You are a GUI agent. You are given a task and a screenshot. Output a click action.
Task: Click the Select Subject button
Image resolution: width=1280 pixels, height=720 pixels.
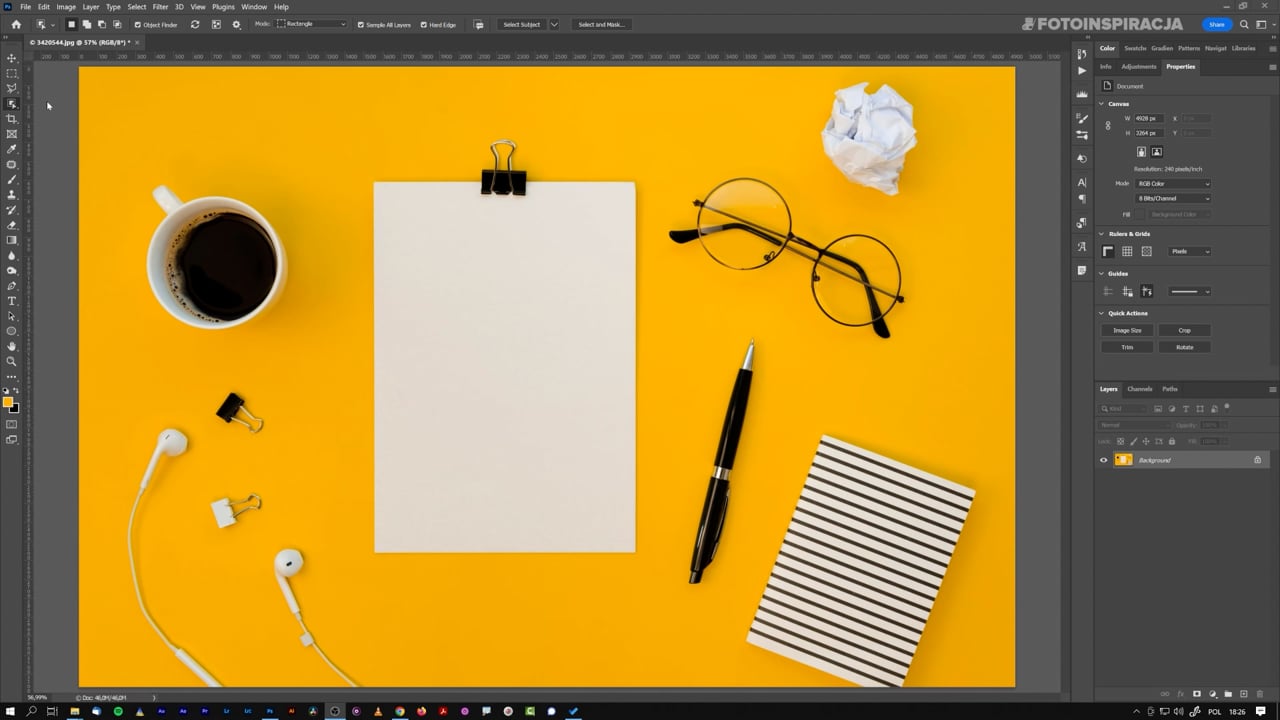pyautogui.click(x=522, y=24)
